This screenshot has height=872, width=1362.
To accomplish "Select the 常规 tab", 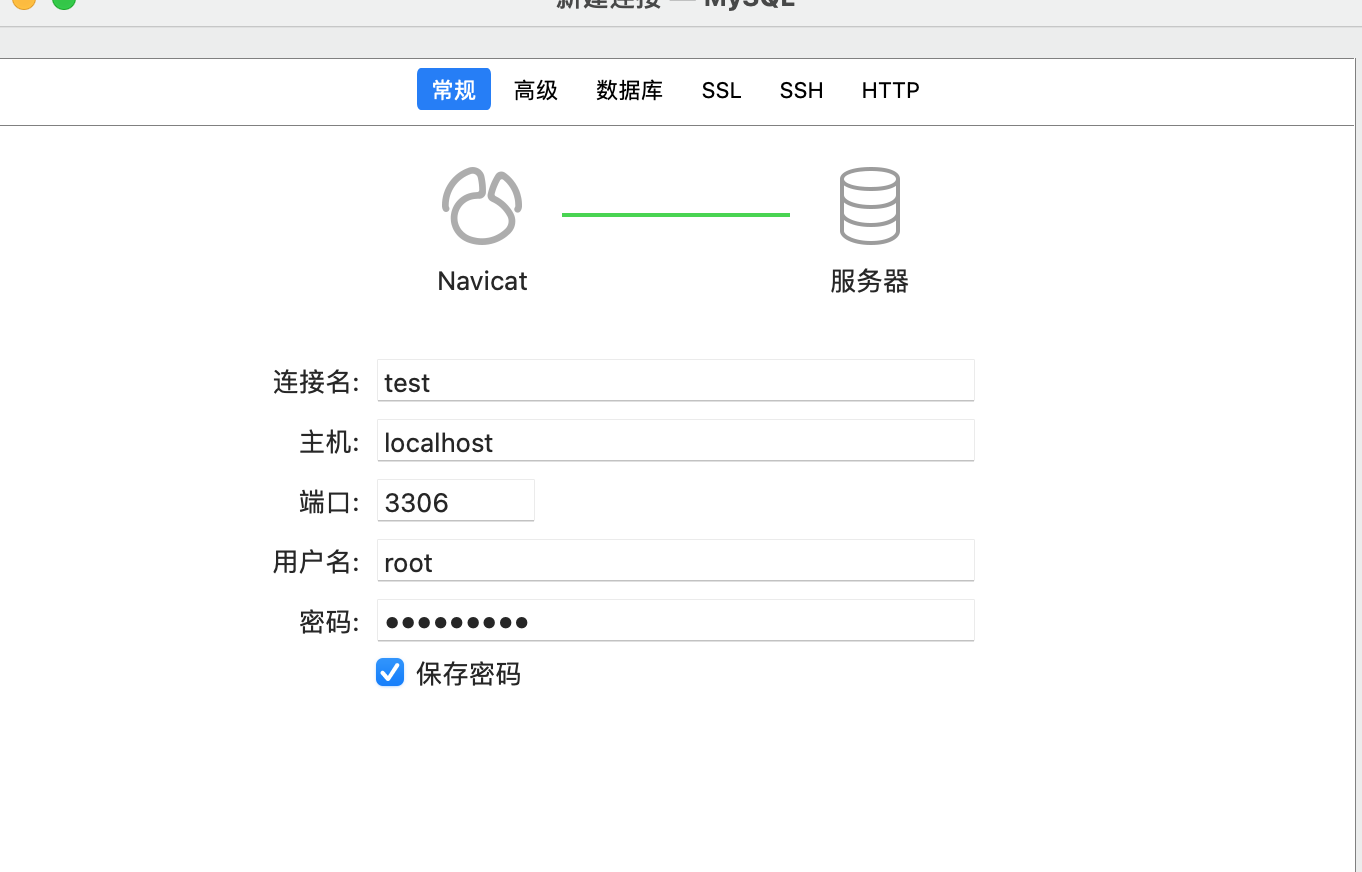I will tap(453, 89).
